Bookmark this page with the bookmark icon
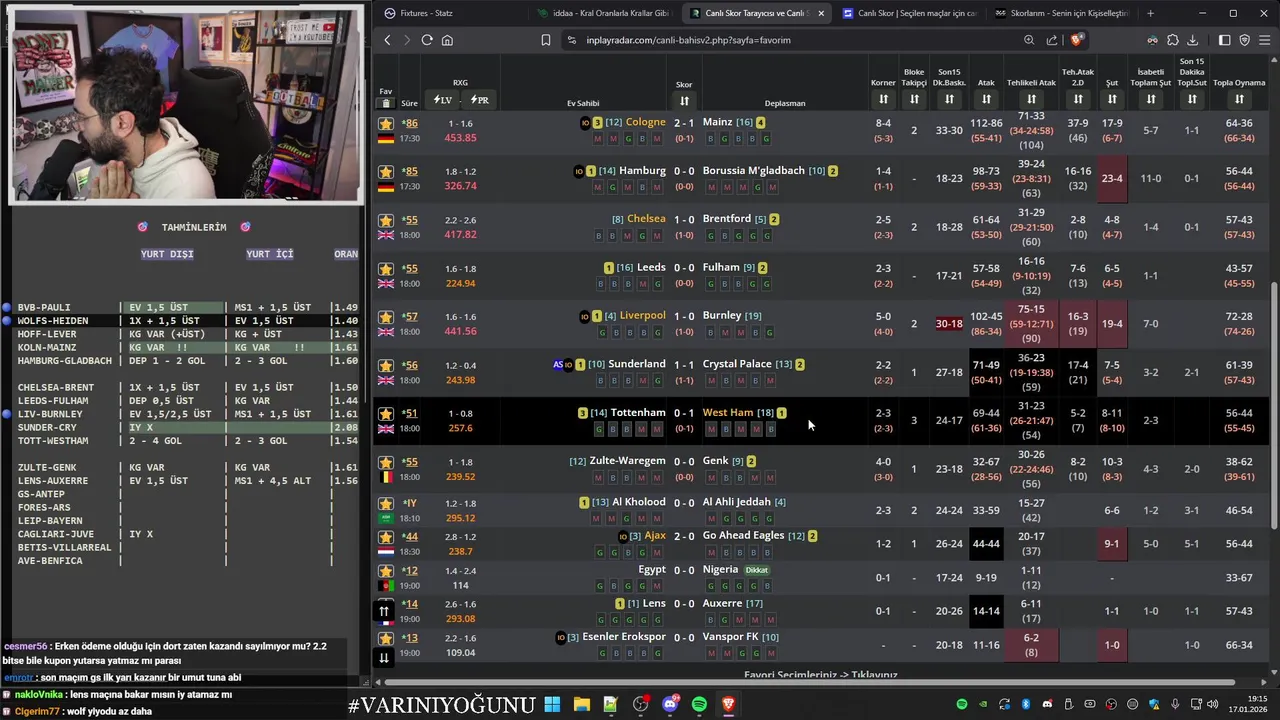This screenshot has width=1280, height=720. click(x=545, y=40)
